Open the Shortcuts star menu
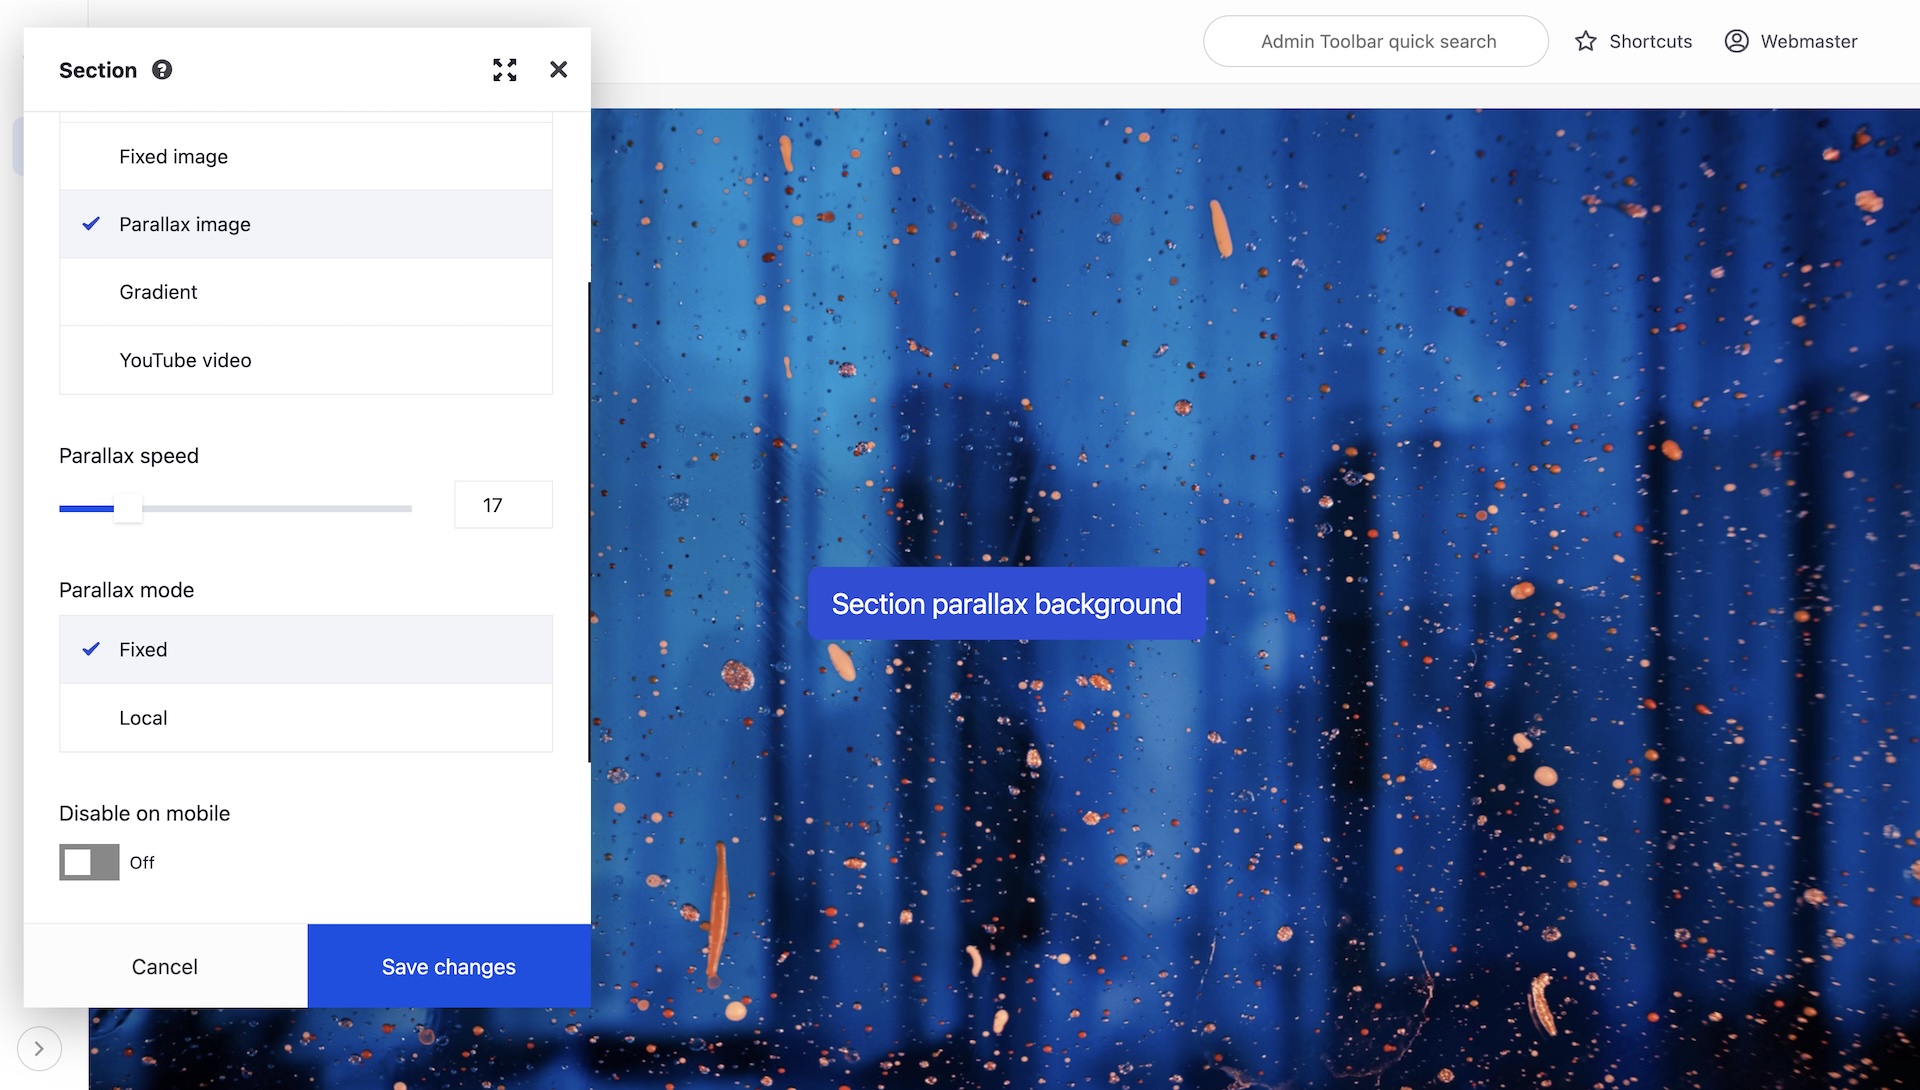The height and width of the screenshot is (1090, 1920). 1633,41
